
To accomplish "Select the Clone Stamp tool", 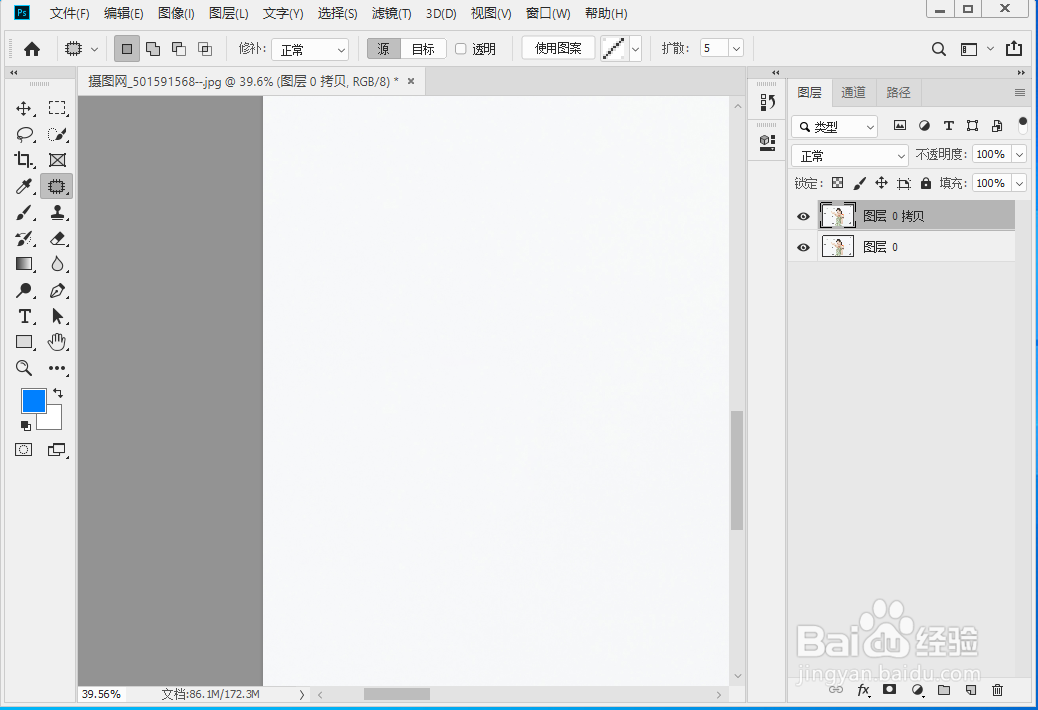I will 57,212.
